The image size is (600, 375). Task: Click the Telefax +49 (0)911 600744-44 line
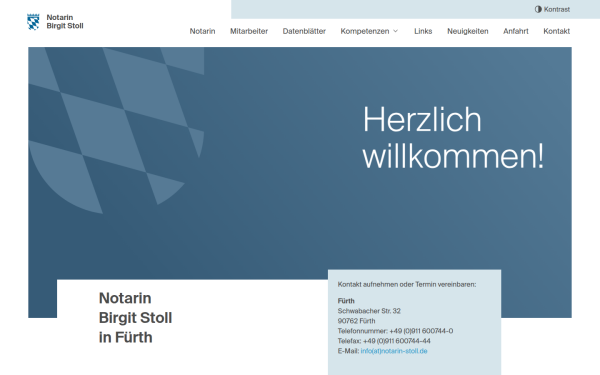point(384,341)
